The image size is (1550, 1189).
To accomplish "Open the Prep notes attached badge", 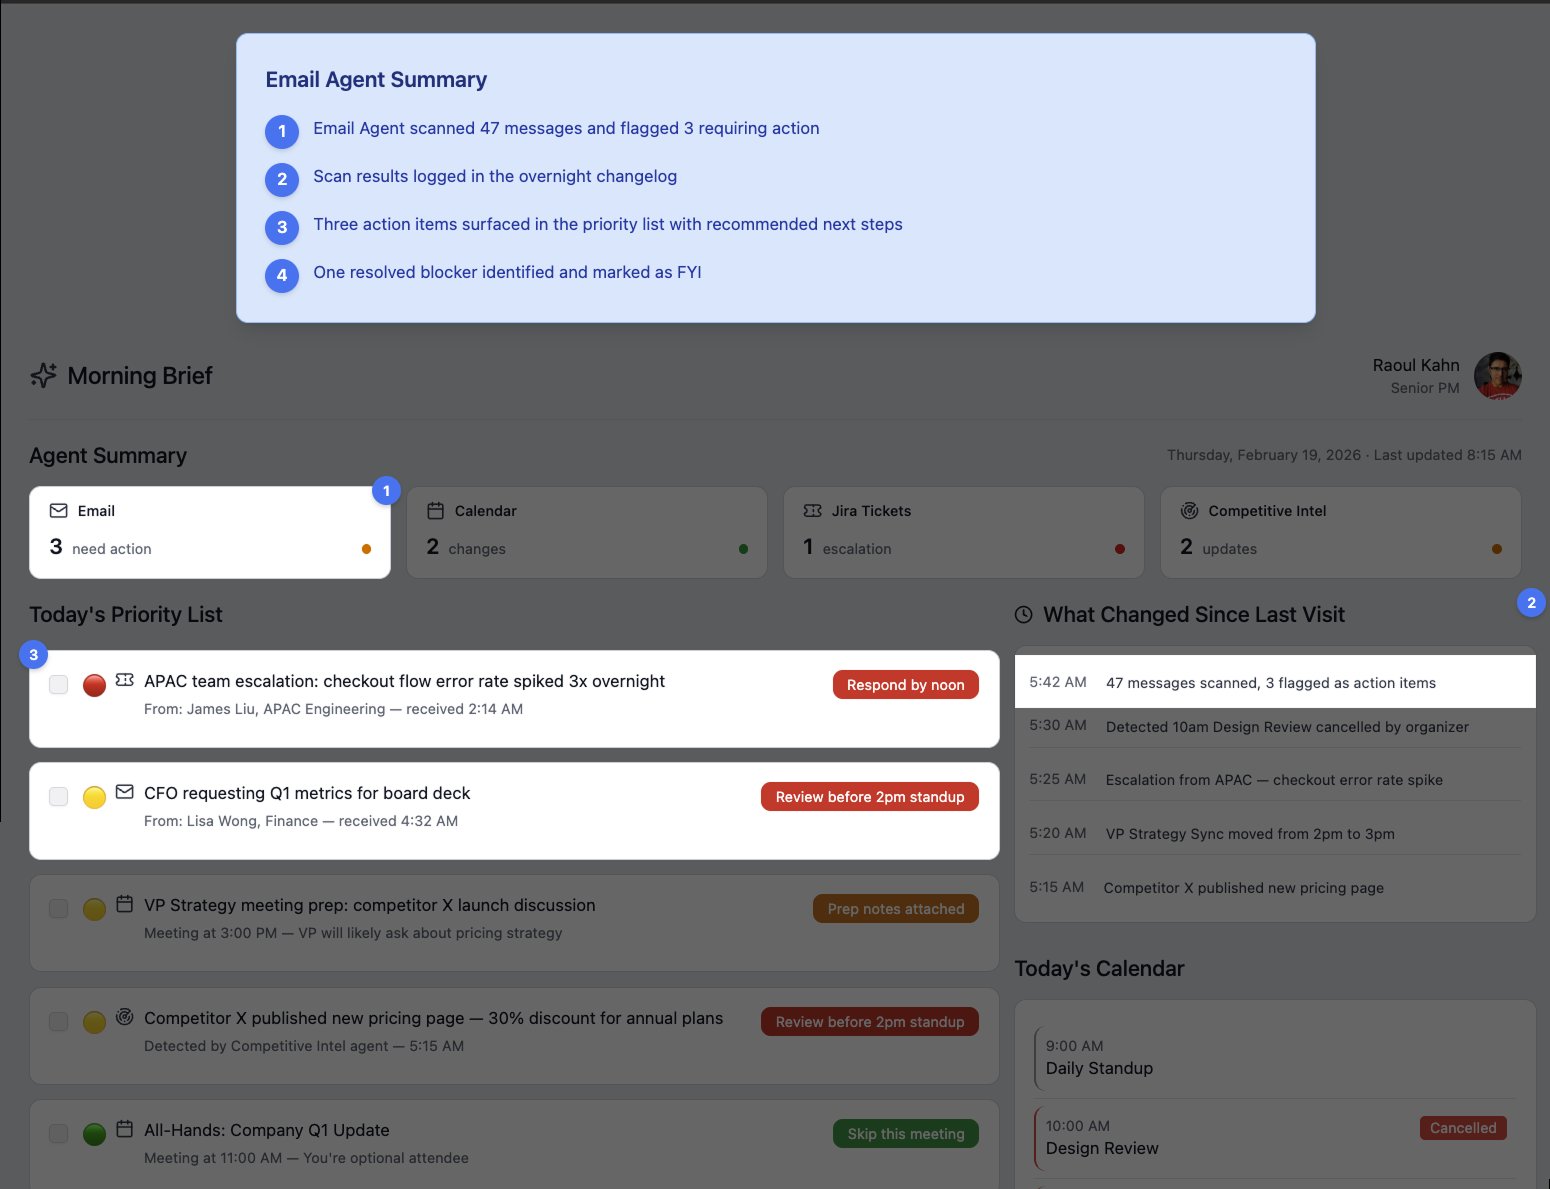I will tap(895, 908).
